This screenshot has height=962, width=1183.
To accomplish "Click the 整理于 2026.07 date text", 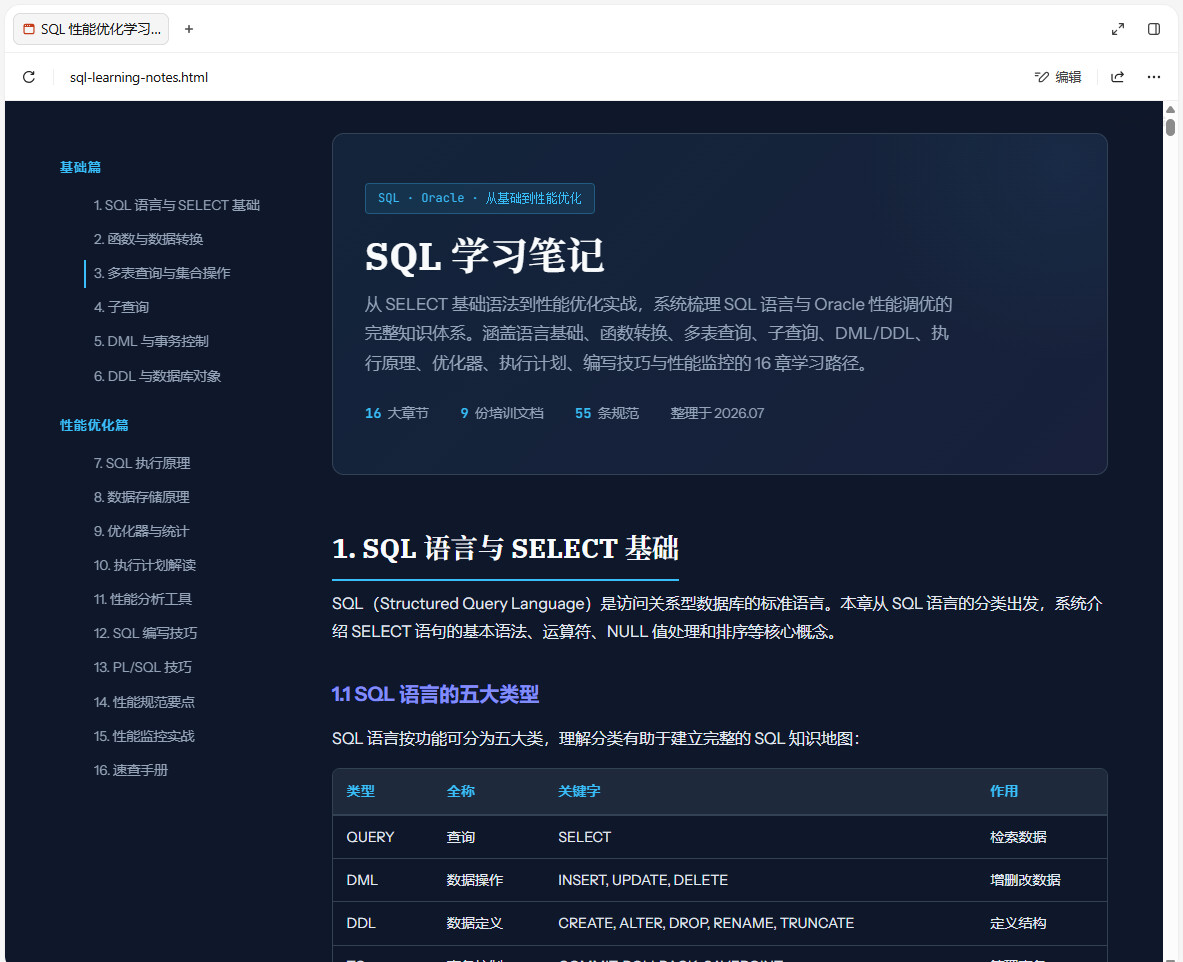I will coord(717,413).
